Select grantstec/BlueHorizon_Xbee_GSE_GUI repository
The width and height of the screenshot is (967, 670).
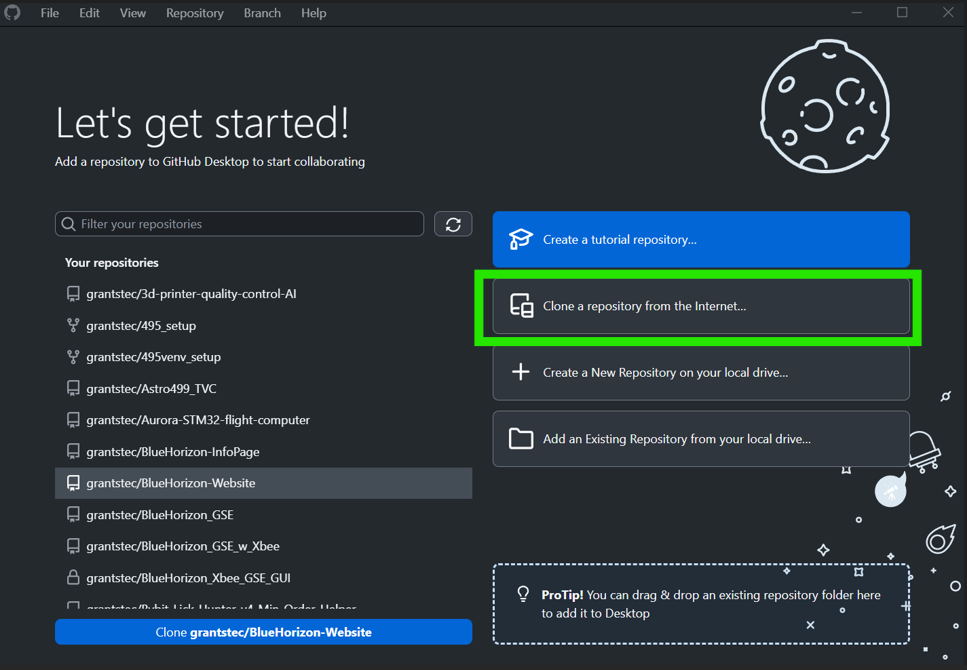pos(263,578)
